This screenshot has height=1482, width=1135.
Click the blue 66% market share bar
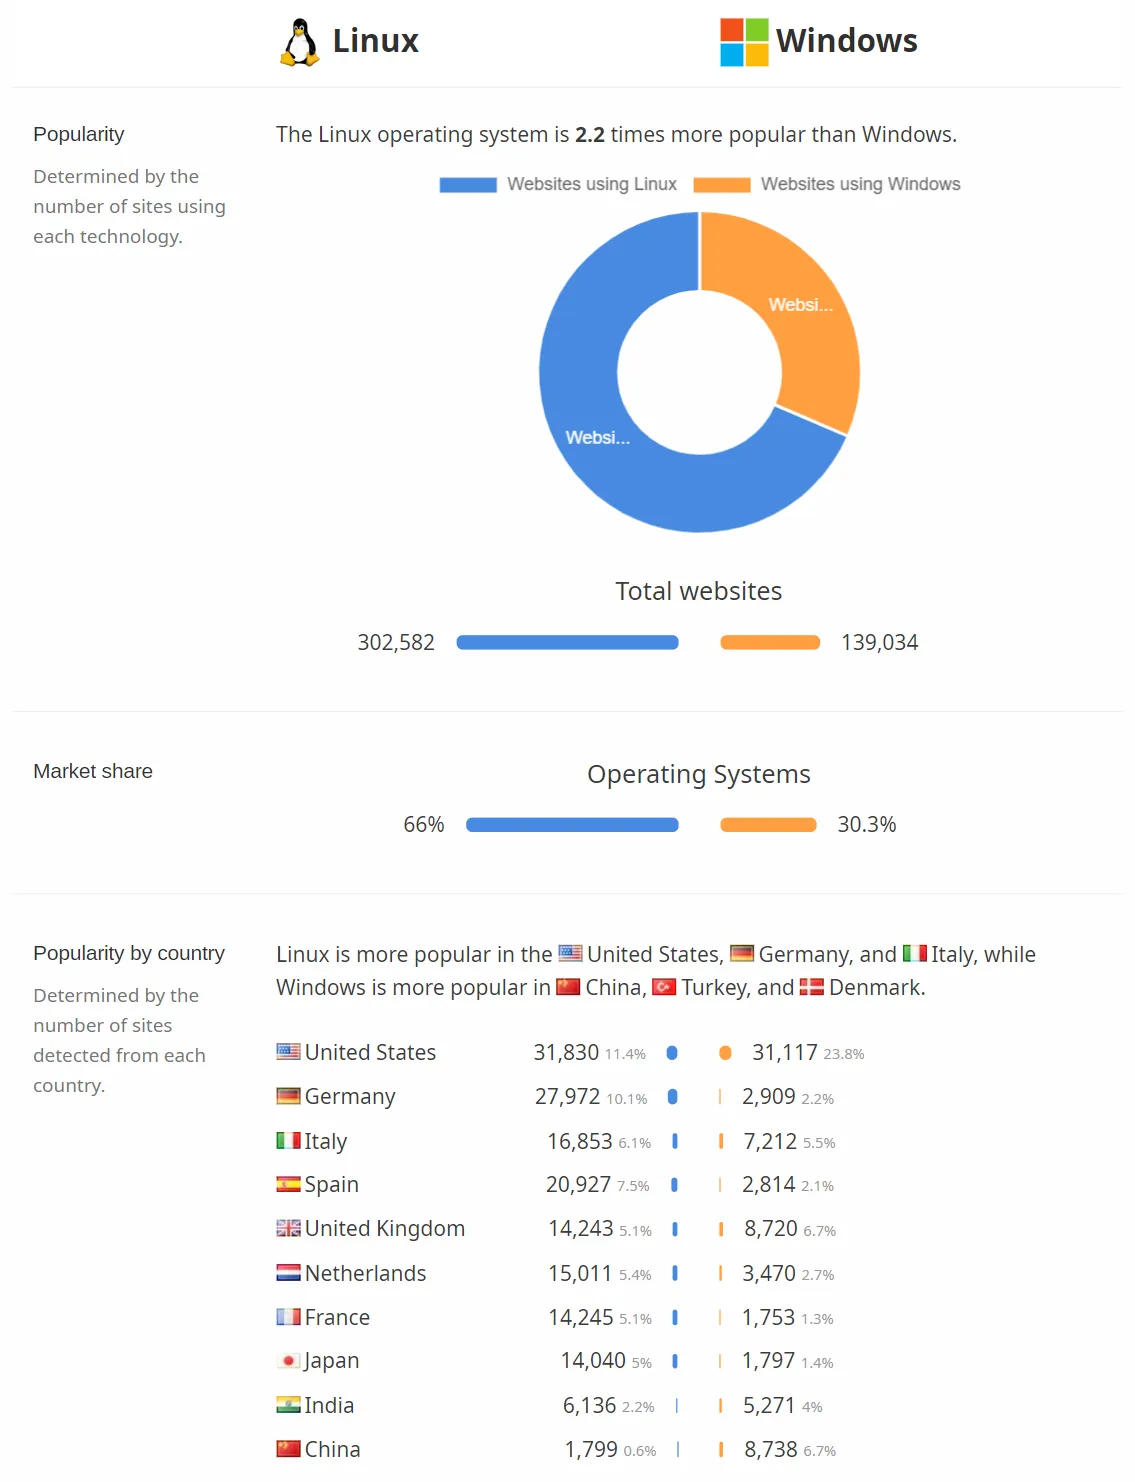pyautogui.click(x=572, y=825)
